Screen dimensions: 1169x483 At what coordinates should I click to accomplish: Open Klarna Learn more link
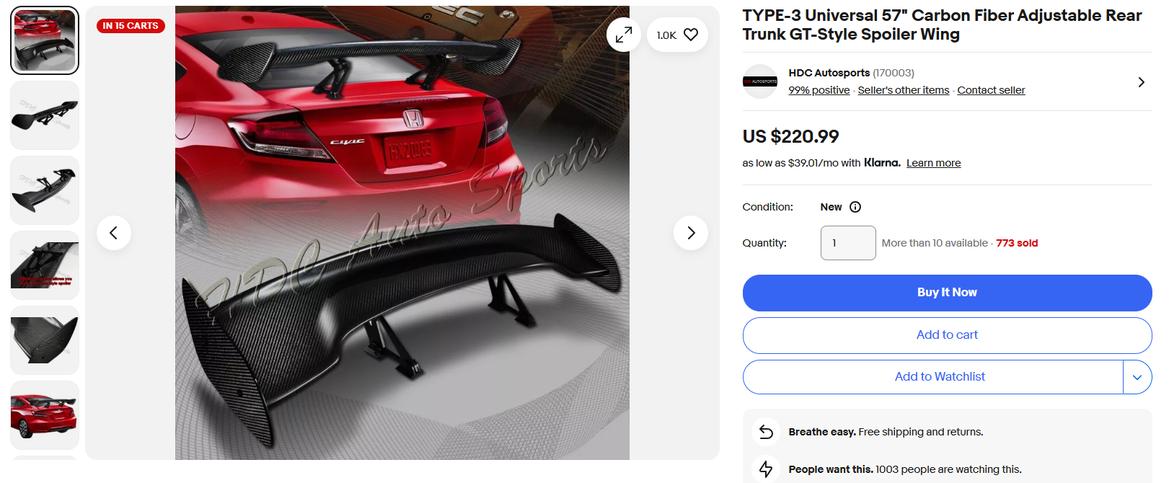(933, 163)
